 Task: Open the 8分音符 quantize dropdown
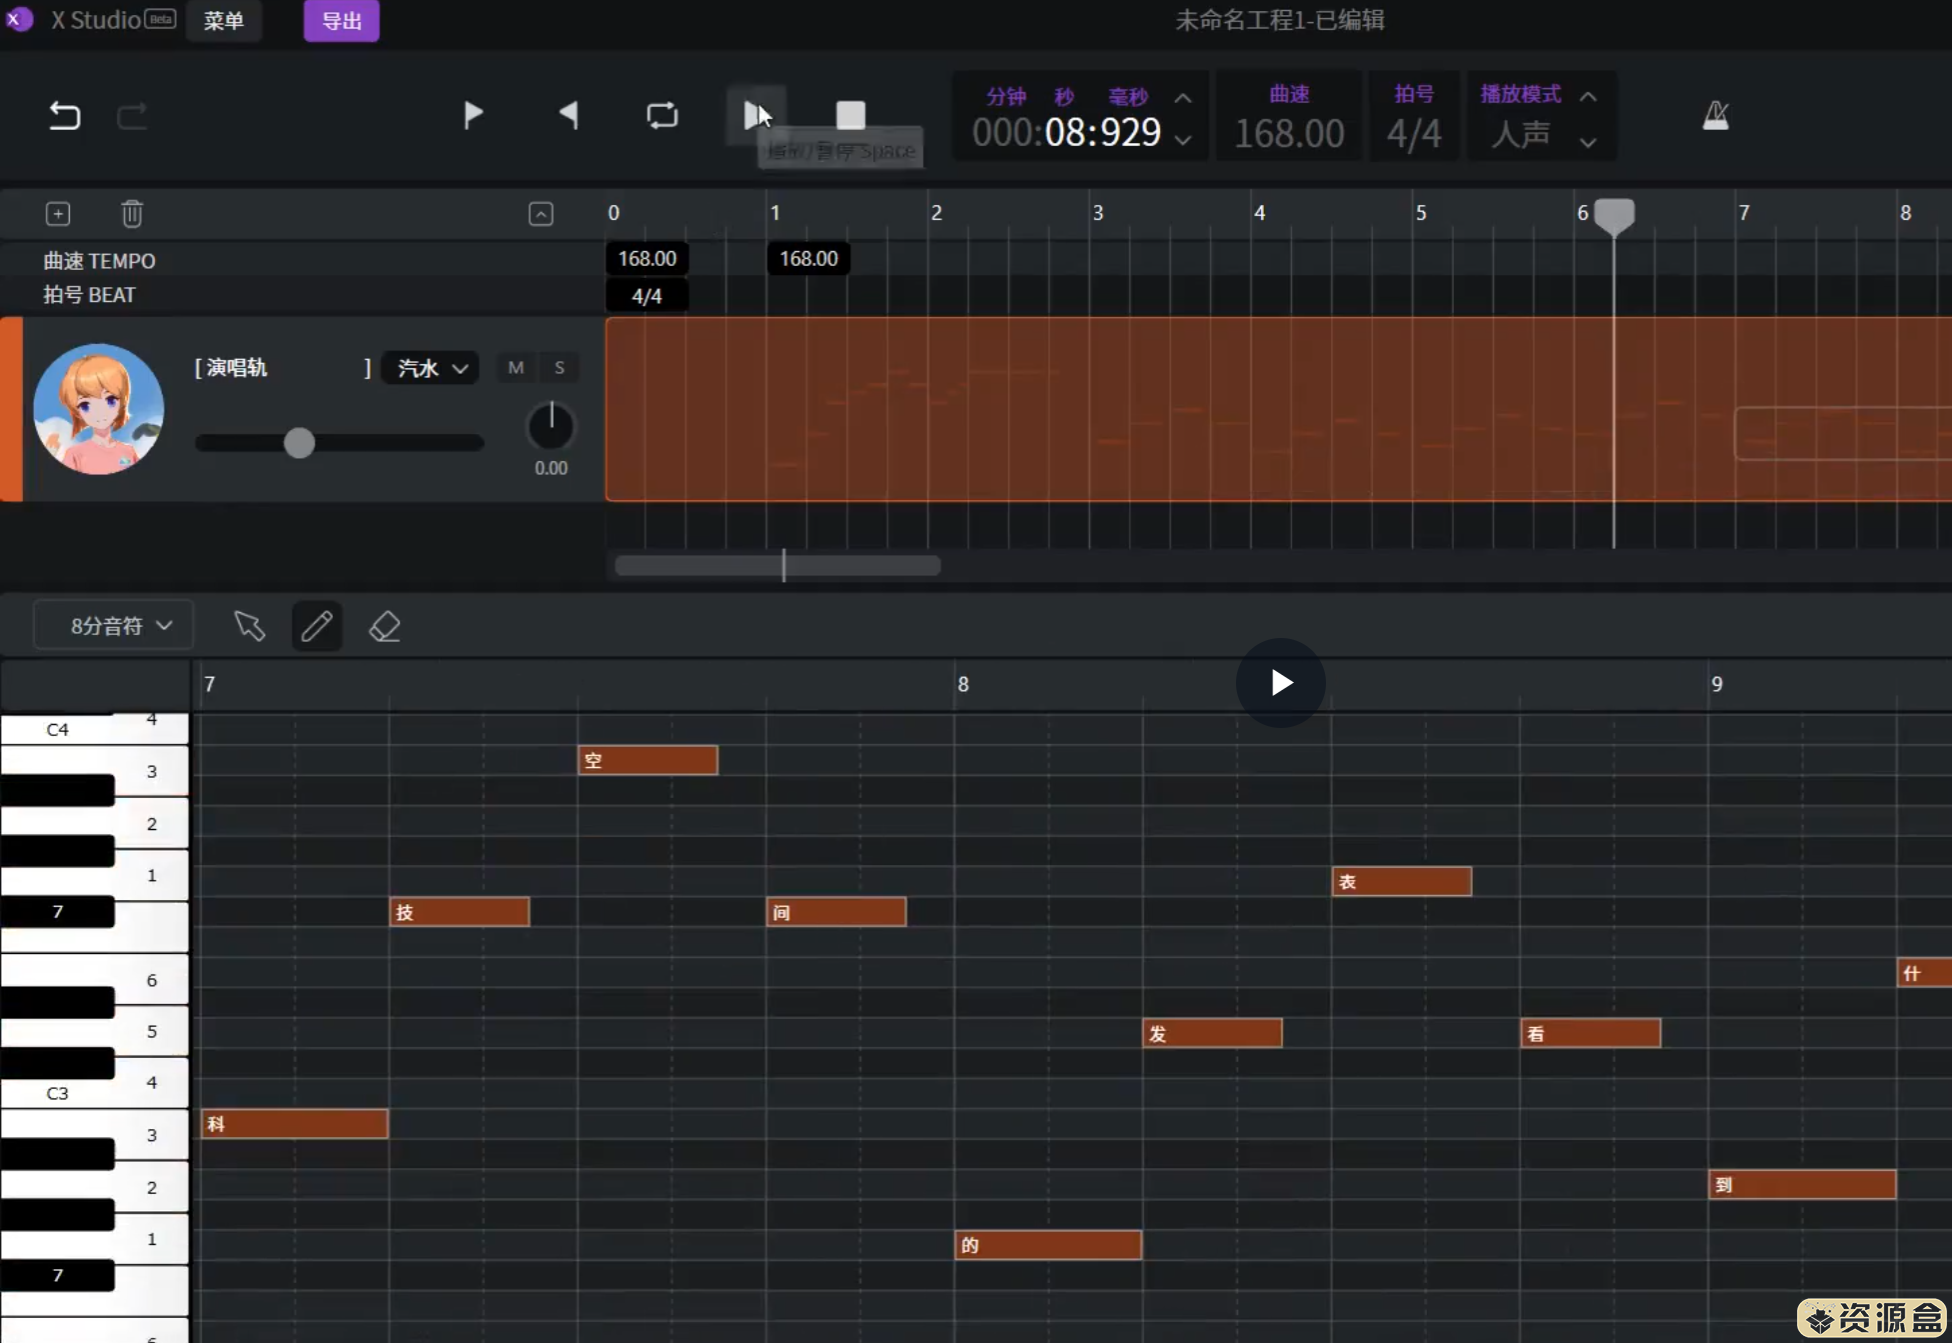[114, 626]
